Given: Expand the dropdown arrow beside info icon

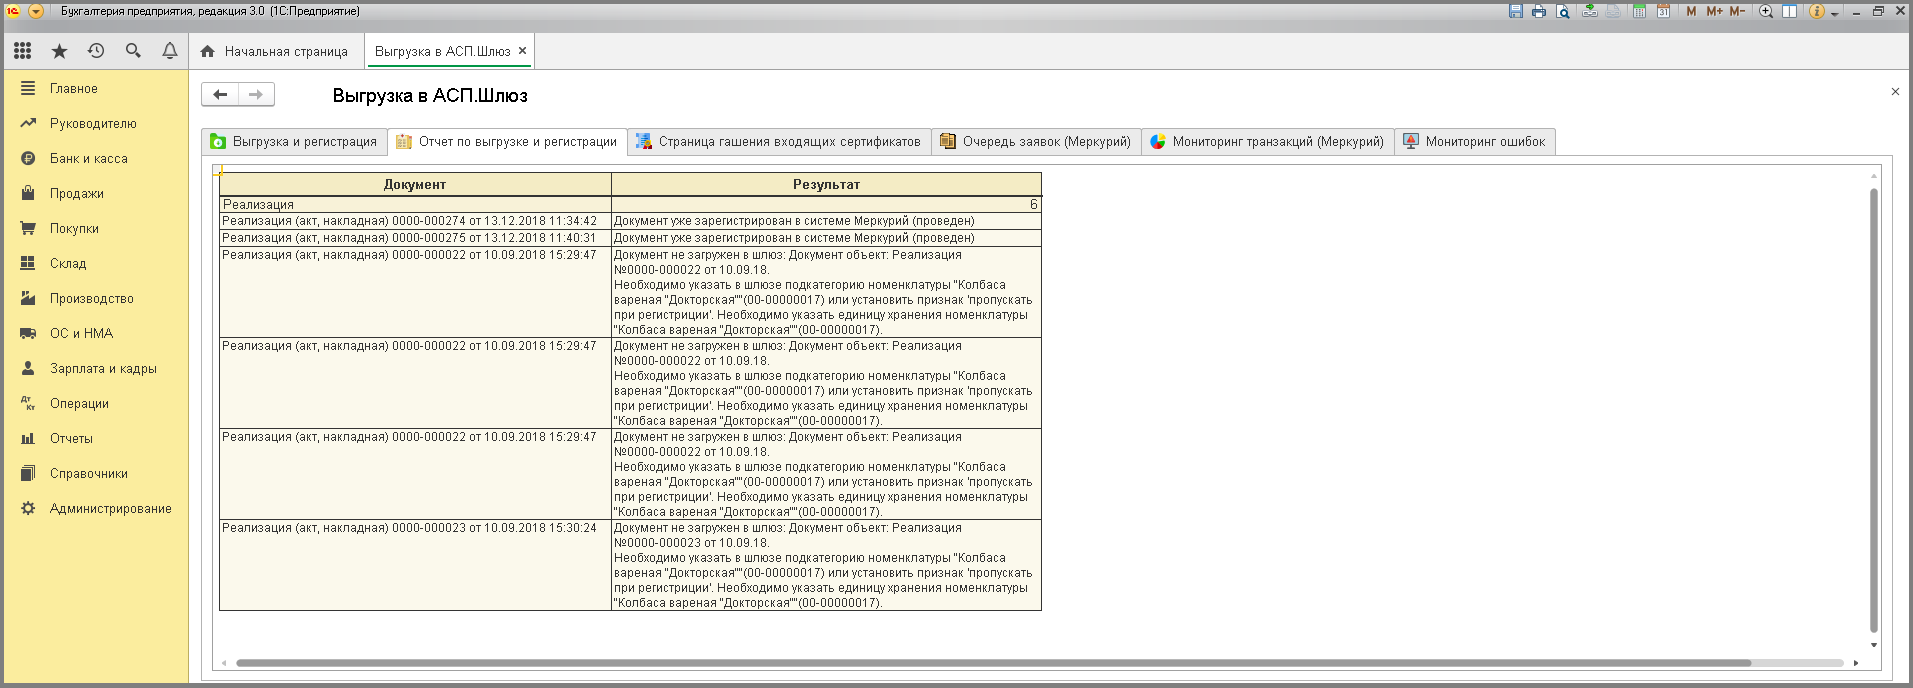Looking at the screenshot, I should point(1834,13).
